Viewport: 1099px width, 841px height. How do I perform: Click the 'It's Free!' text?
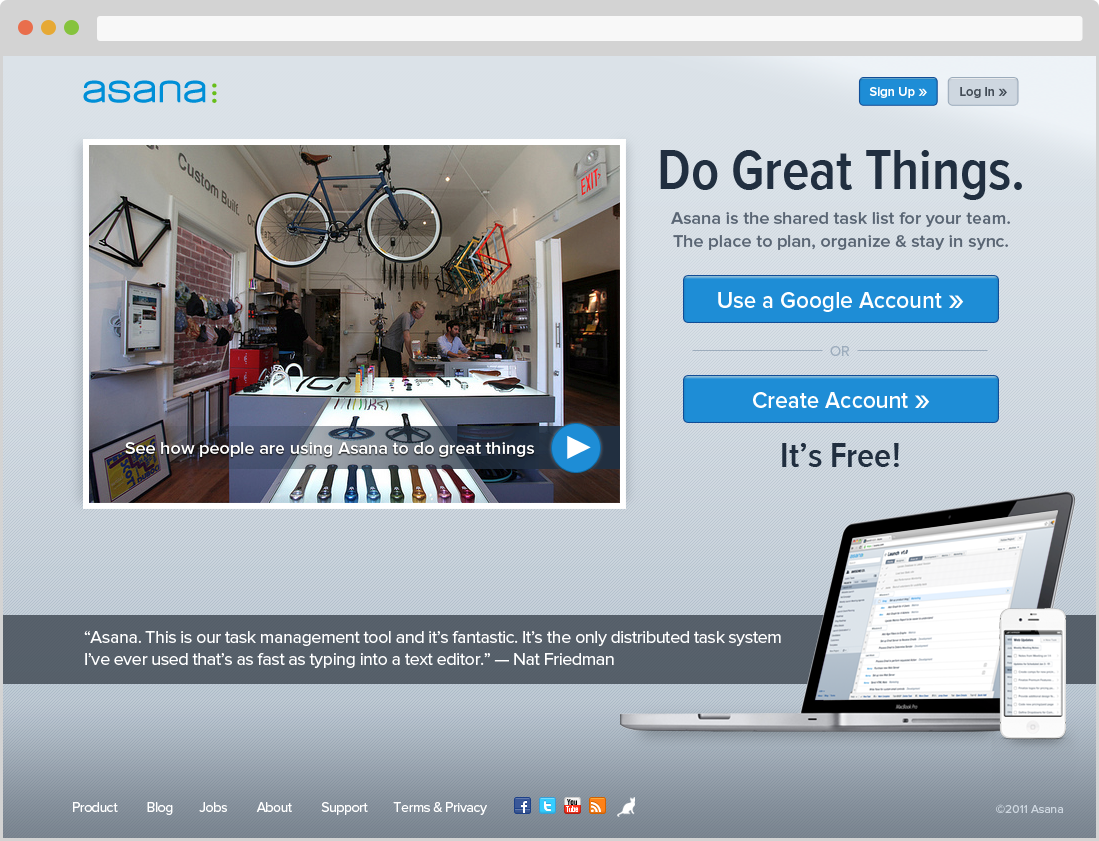(x=840, y=456)
